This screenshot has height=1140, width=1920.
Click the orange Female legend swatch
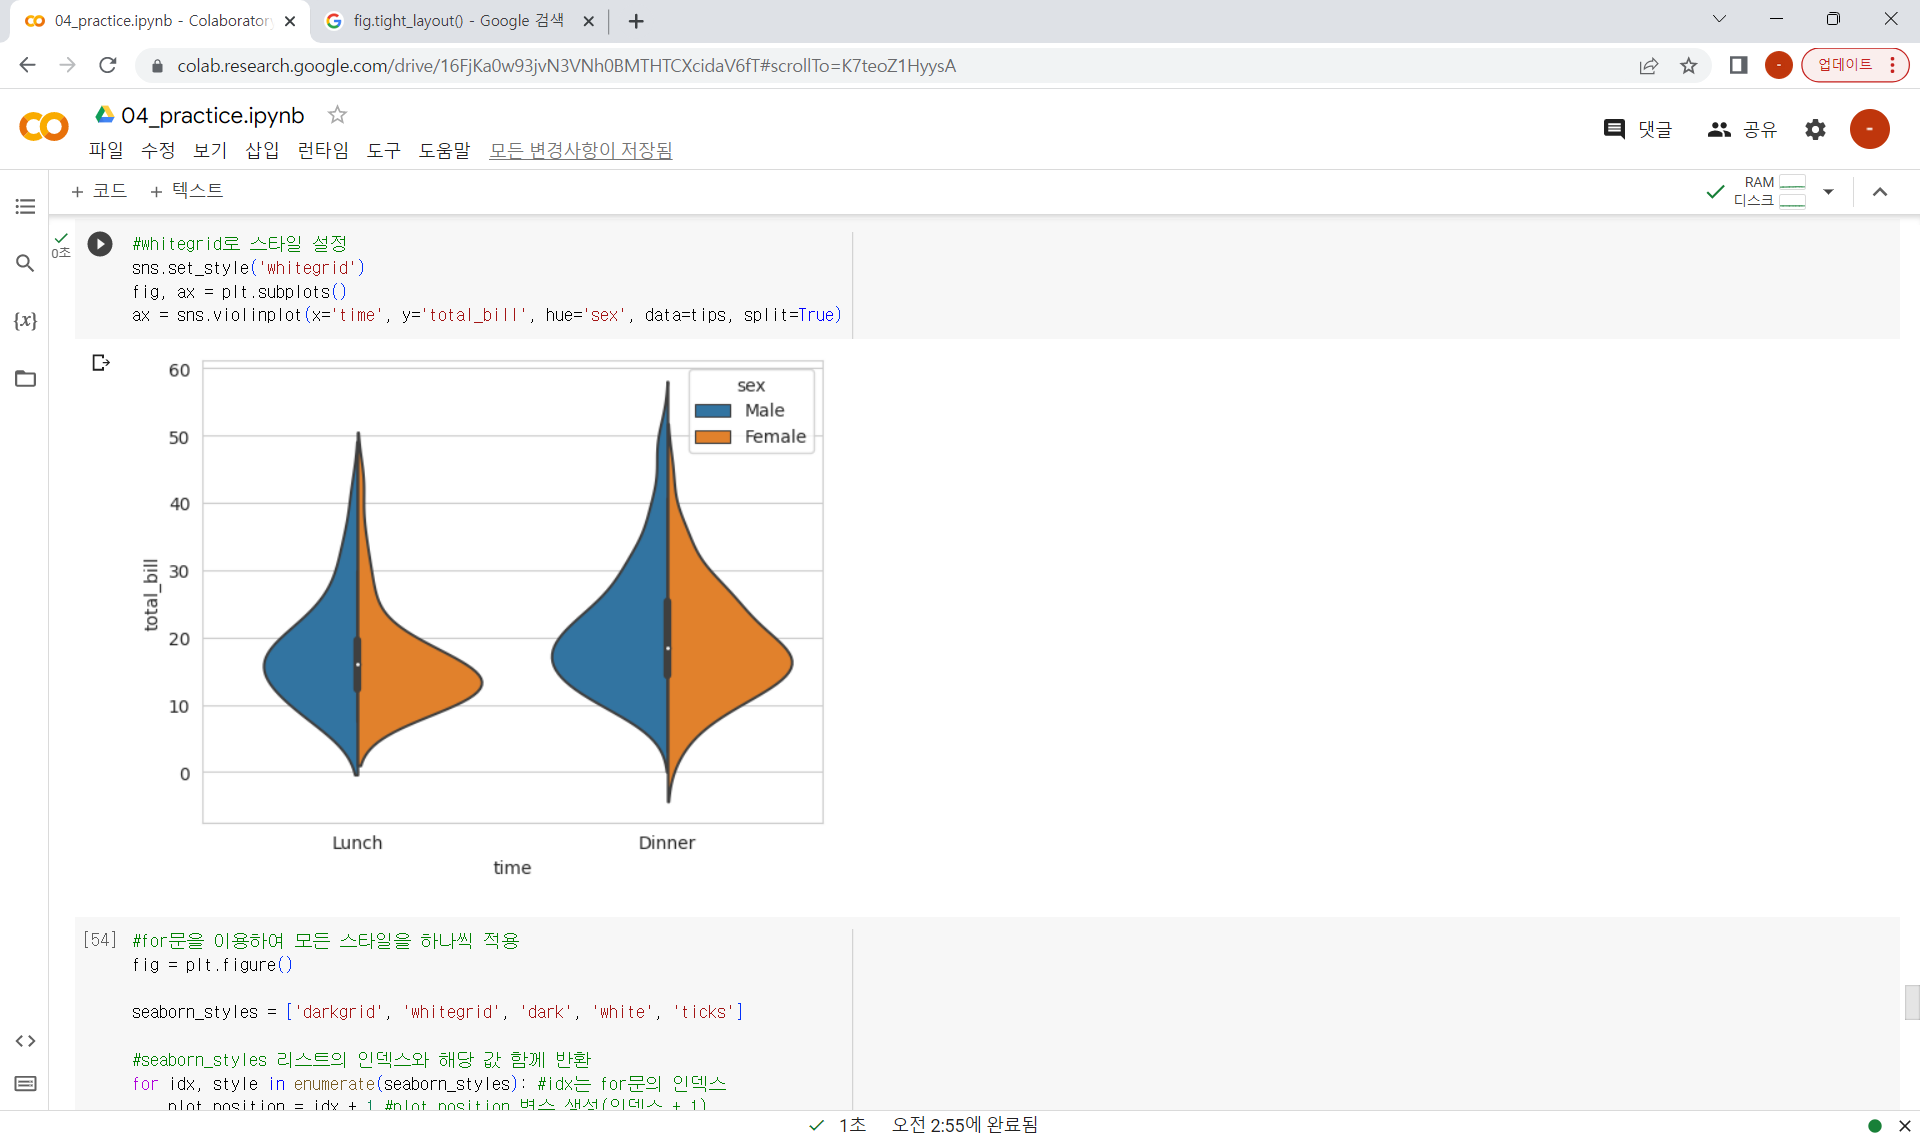[x=713, y=437]
